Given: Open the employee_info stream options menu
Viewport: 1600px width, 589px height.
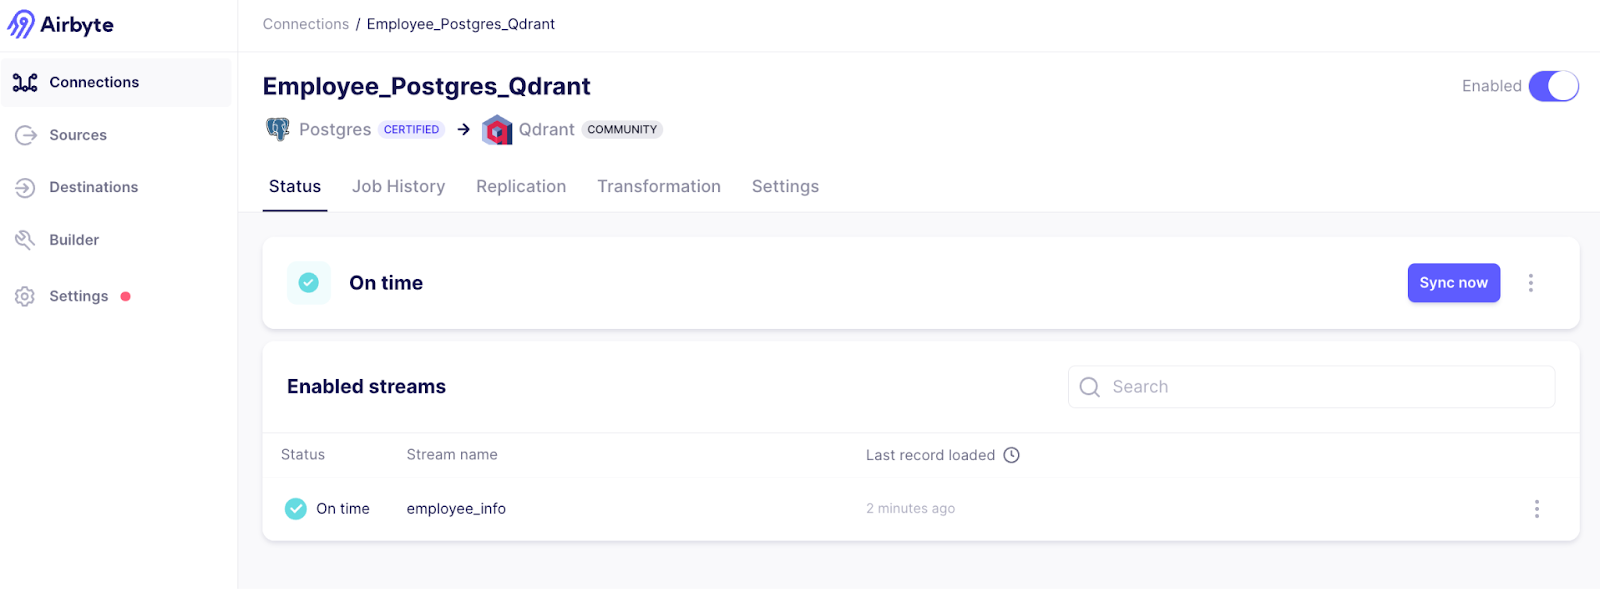Looking at the screenshot, I should coord(1536,509).
